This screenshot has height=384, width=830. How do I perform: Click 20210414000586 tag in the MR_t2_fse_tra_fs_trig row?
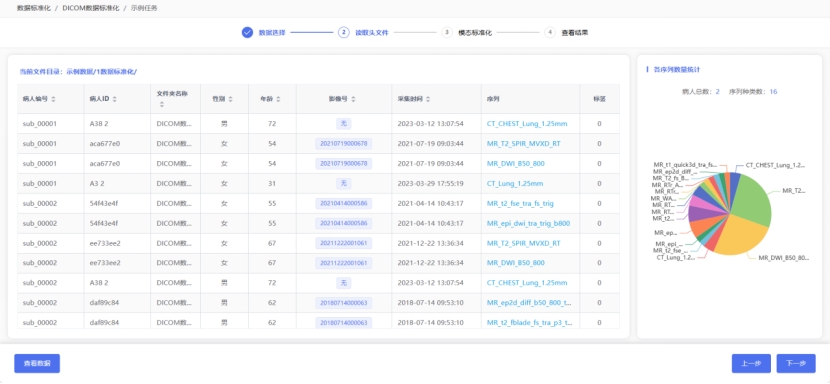(x=344, y=203)
